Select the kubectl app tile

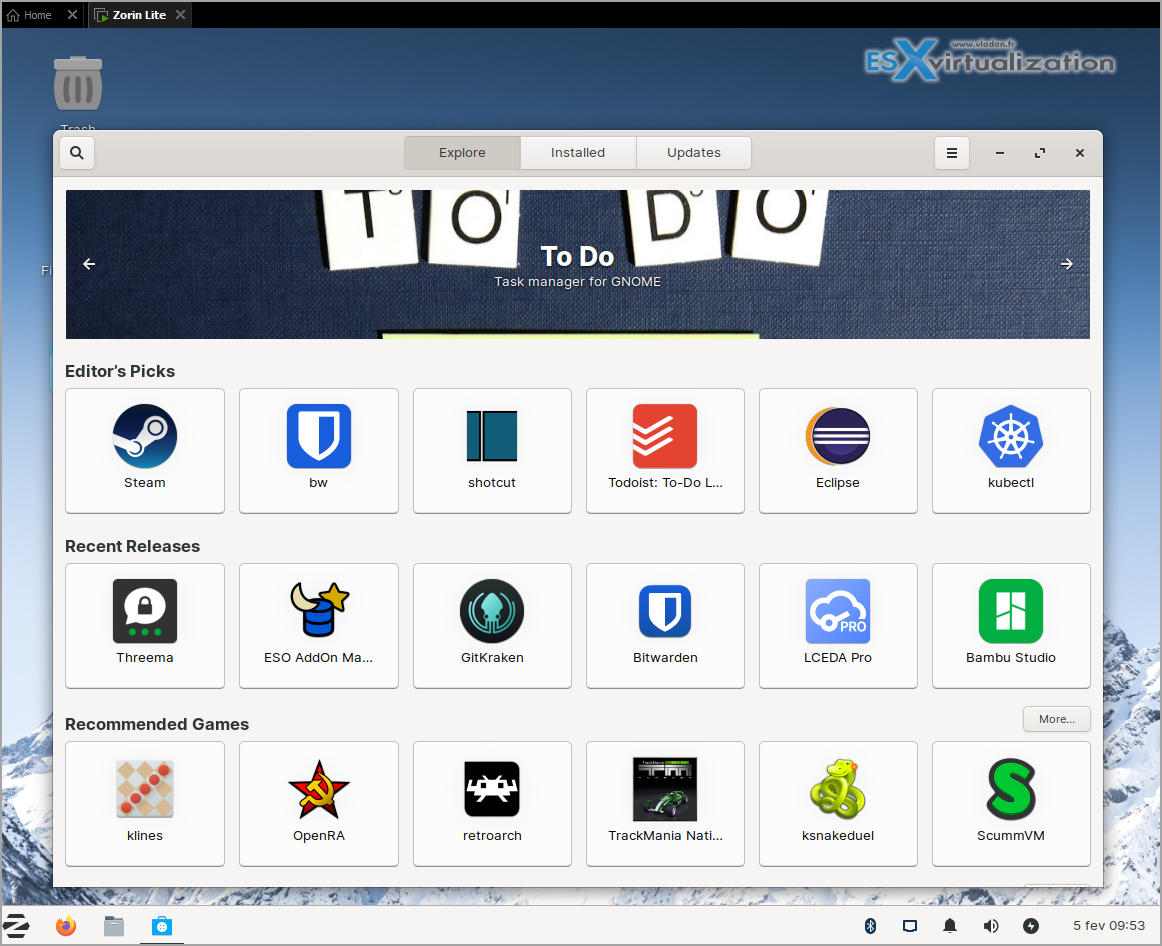(x=1011, y=450)
